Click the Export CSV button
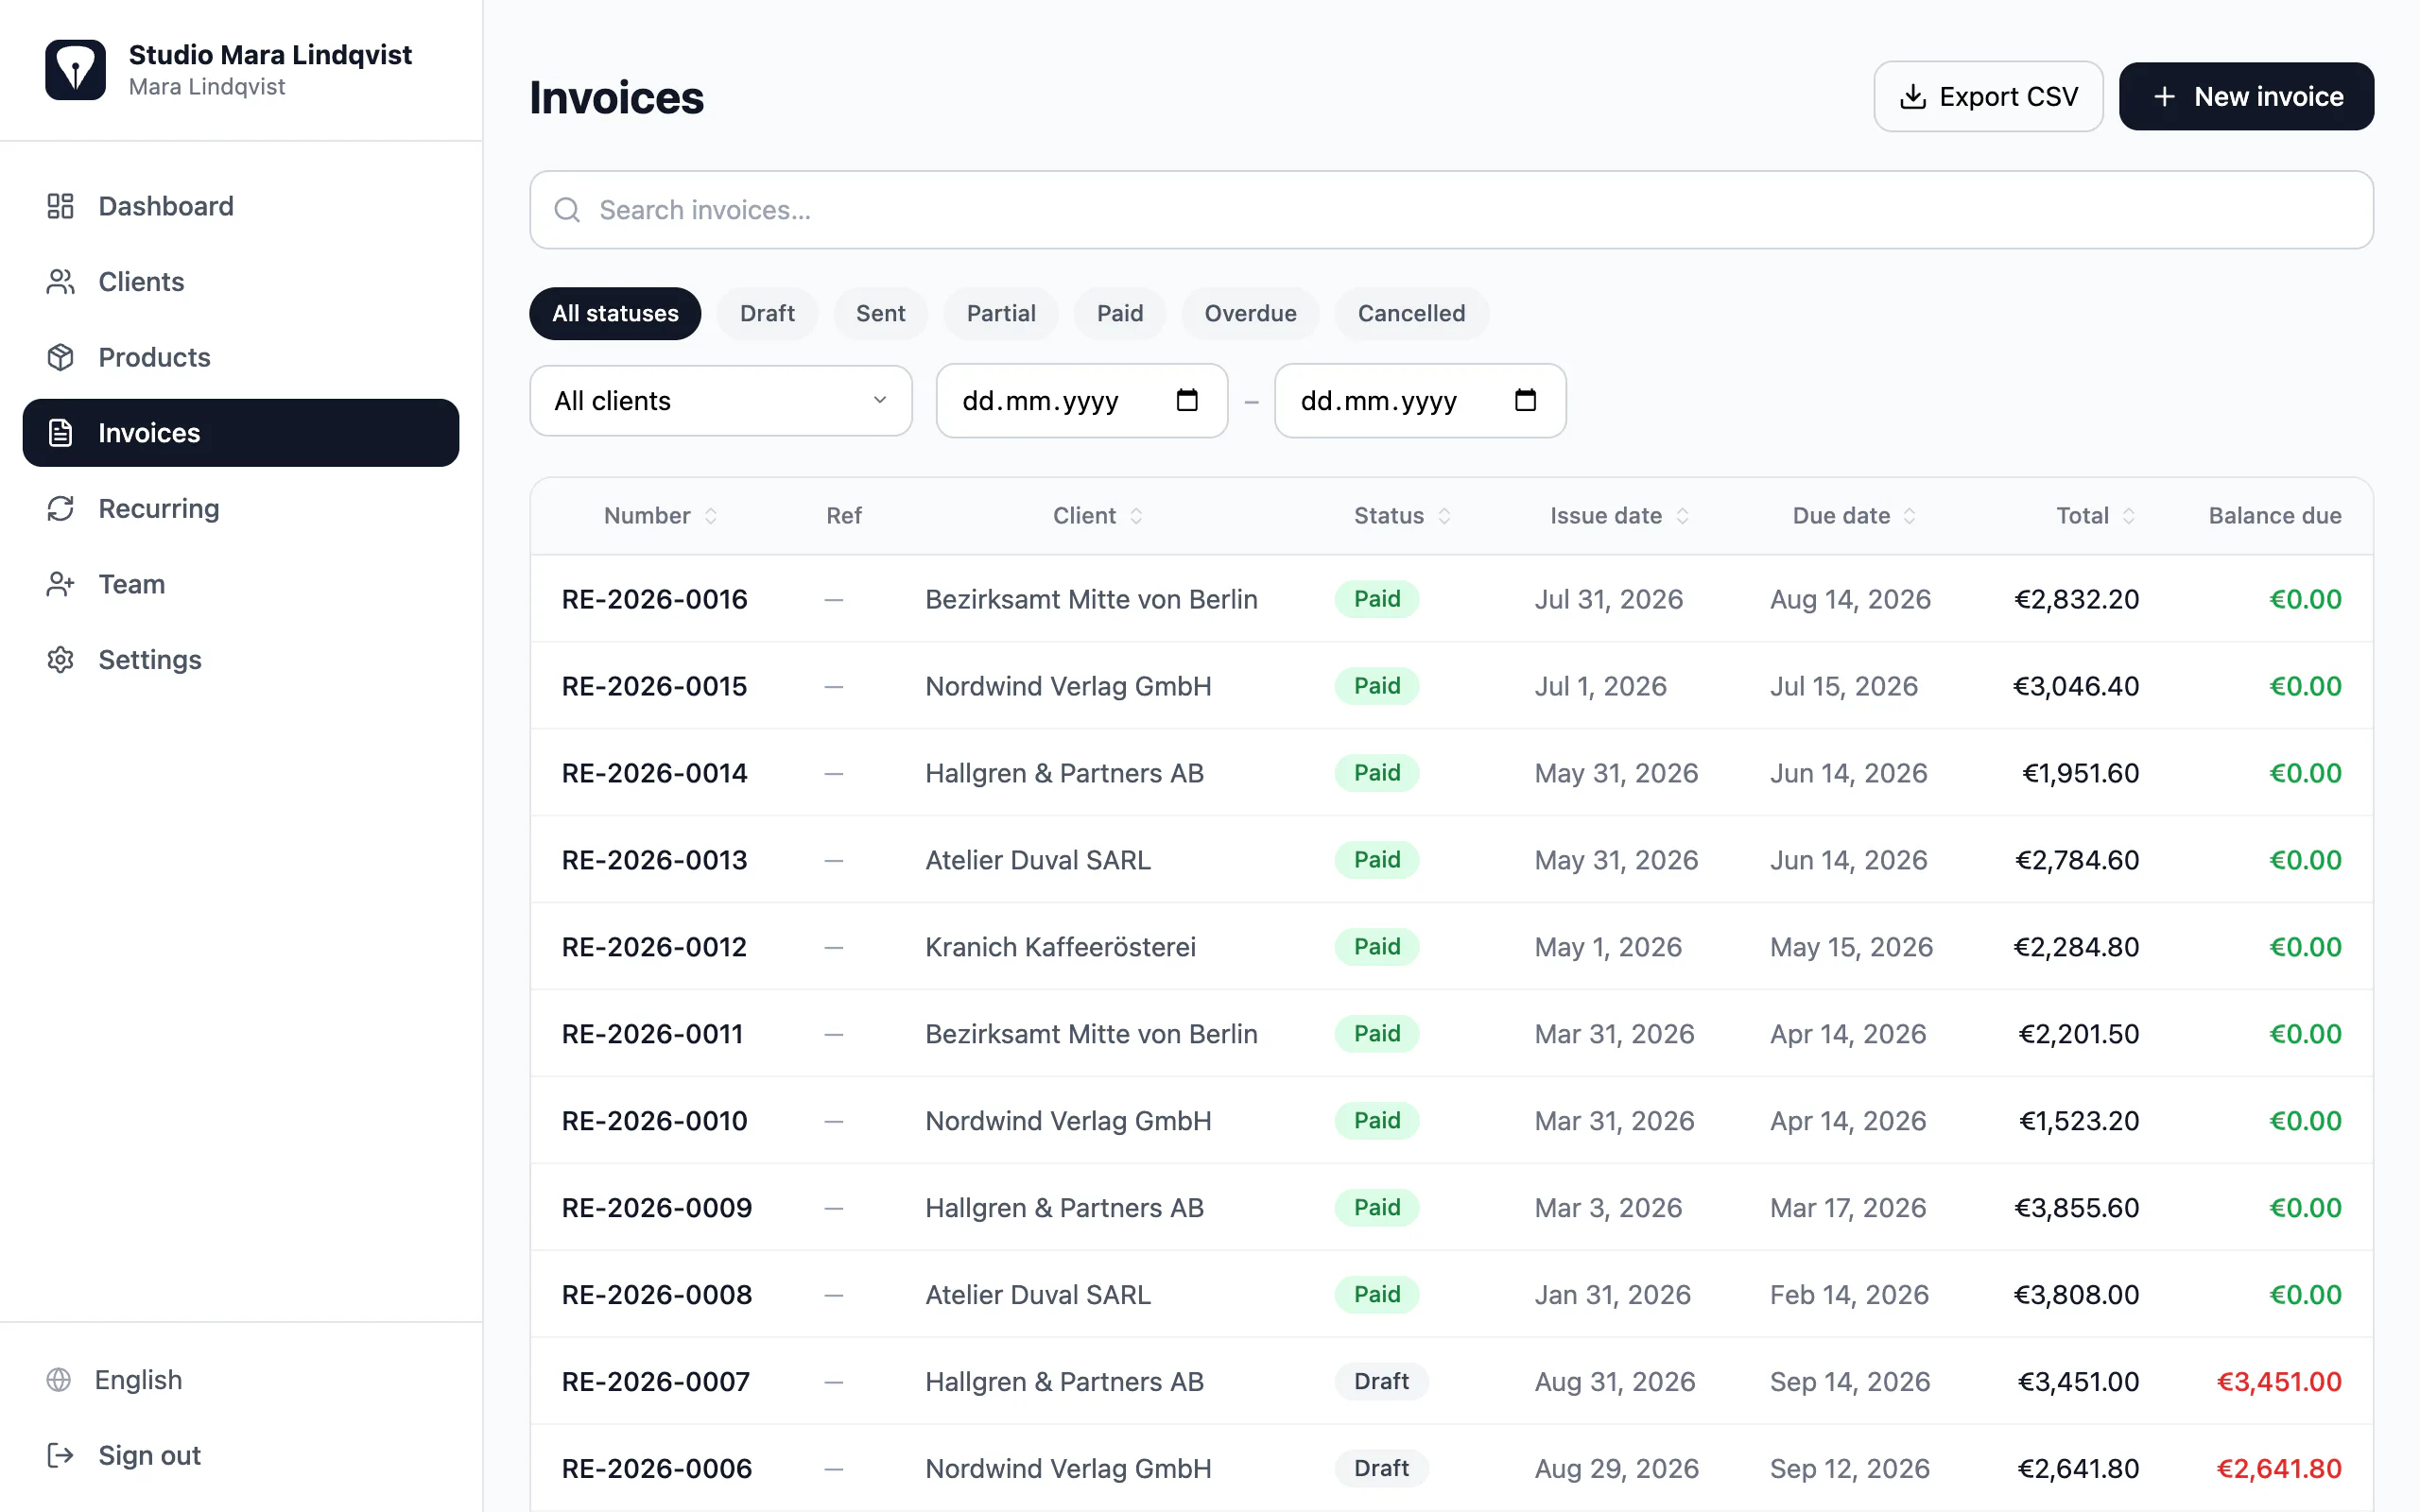Image resolution: width=2420 pixels, height=1512 pixels. (1988, 96)
